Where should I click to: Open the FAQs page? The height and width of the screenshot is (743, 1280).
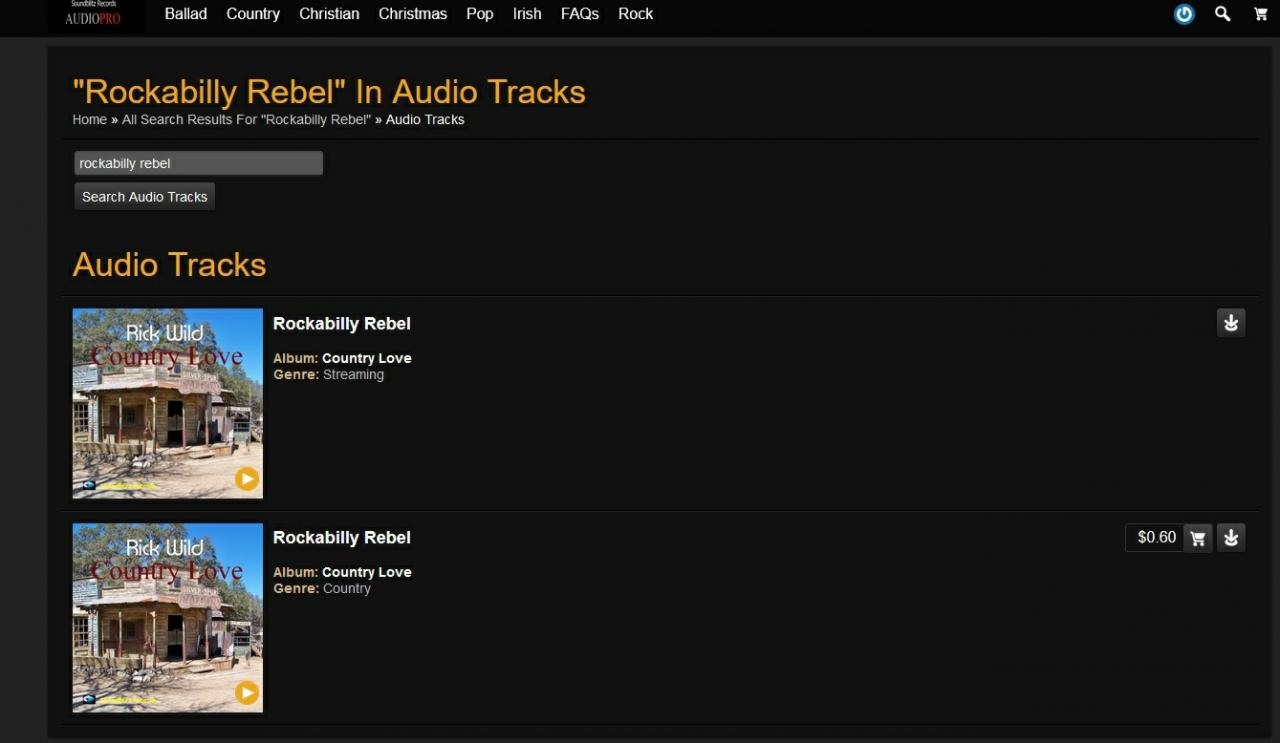[x=580, y=14]
